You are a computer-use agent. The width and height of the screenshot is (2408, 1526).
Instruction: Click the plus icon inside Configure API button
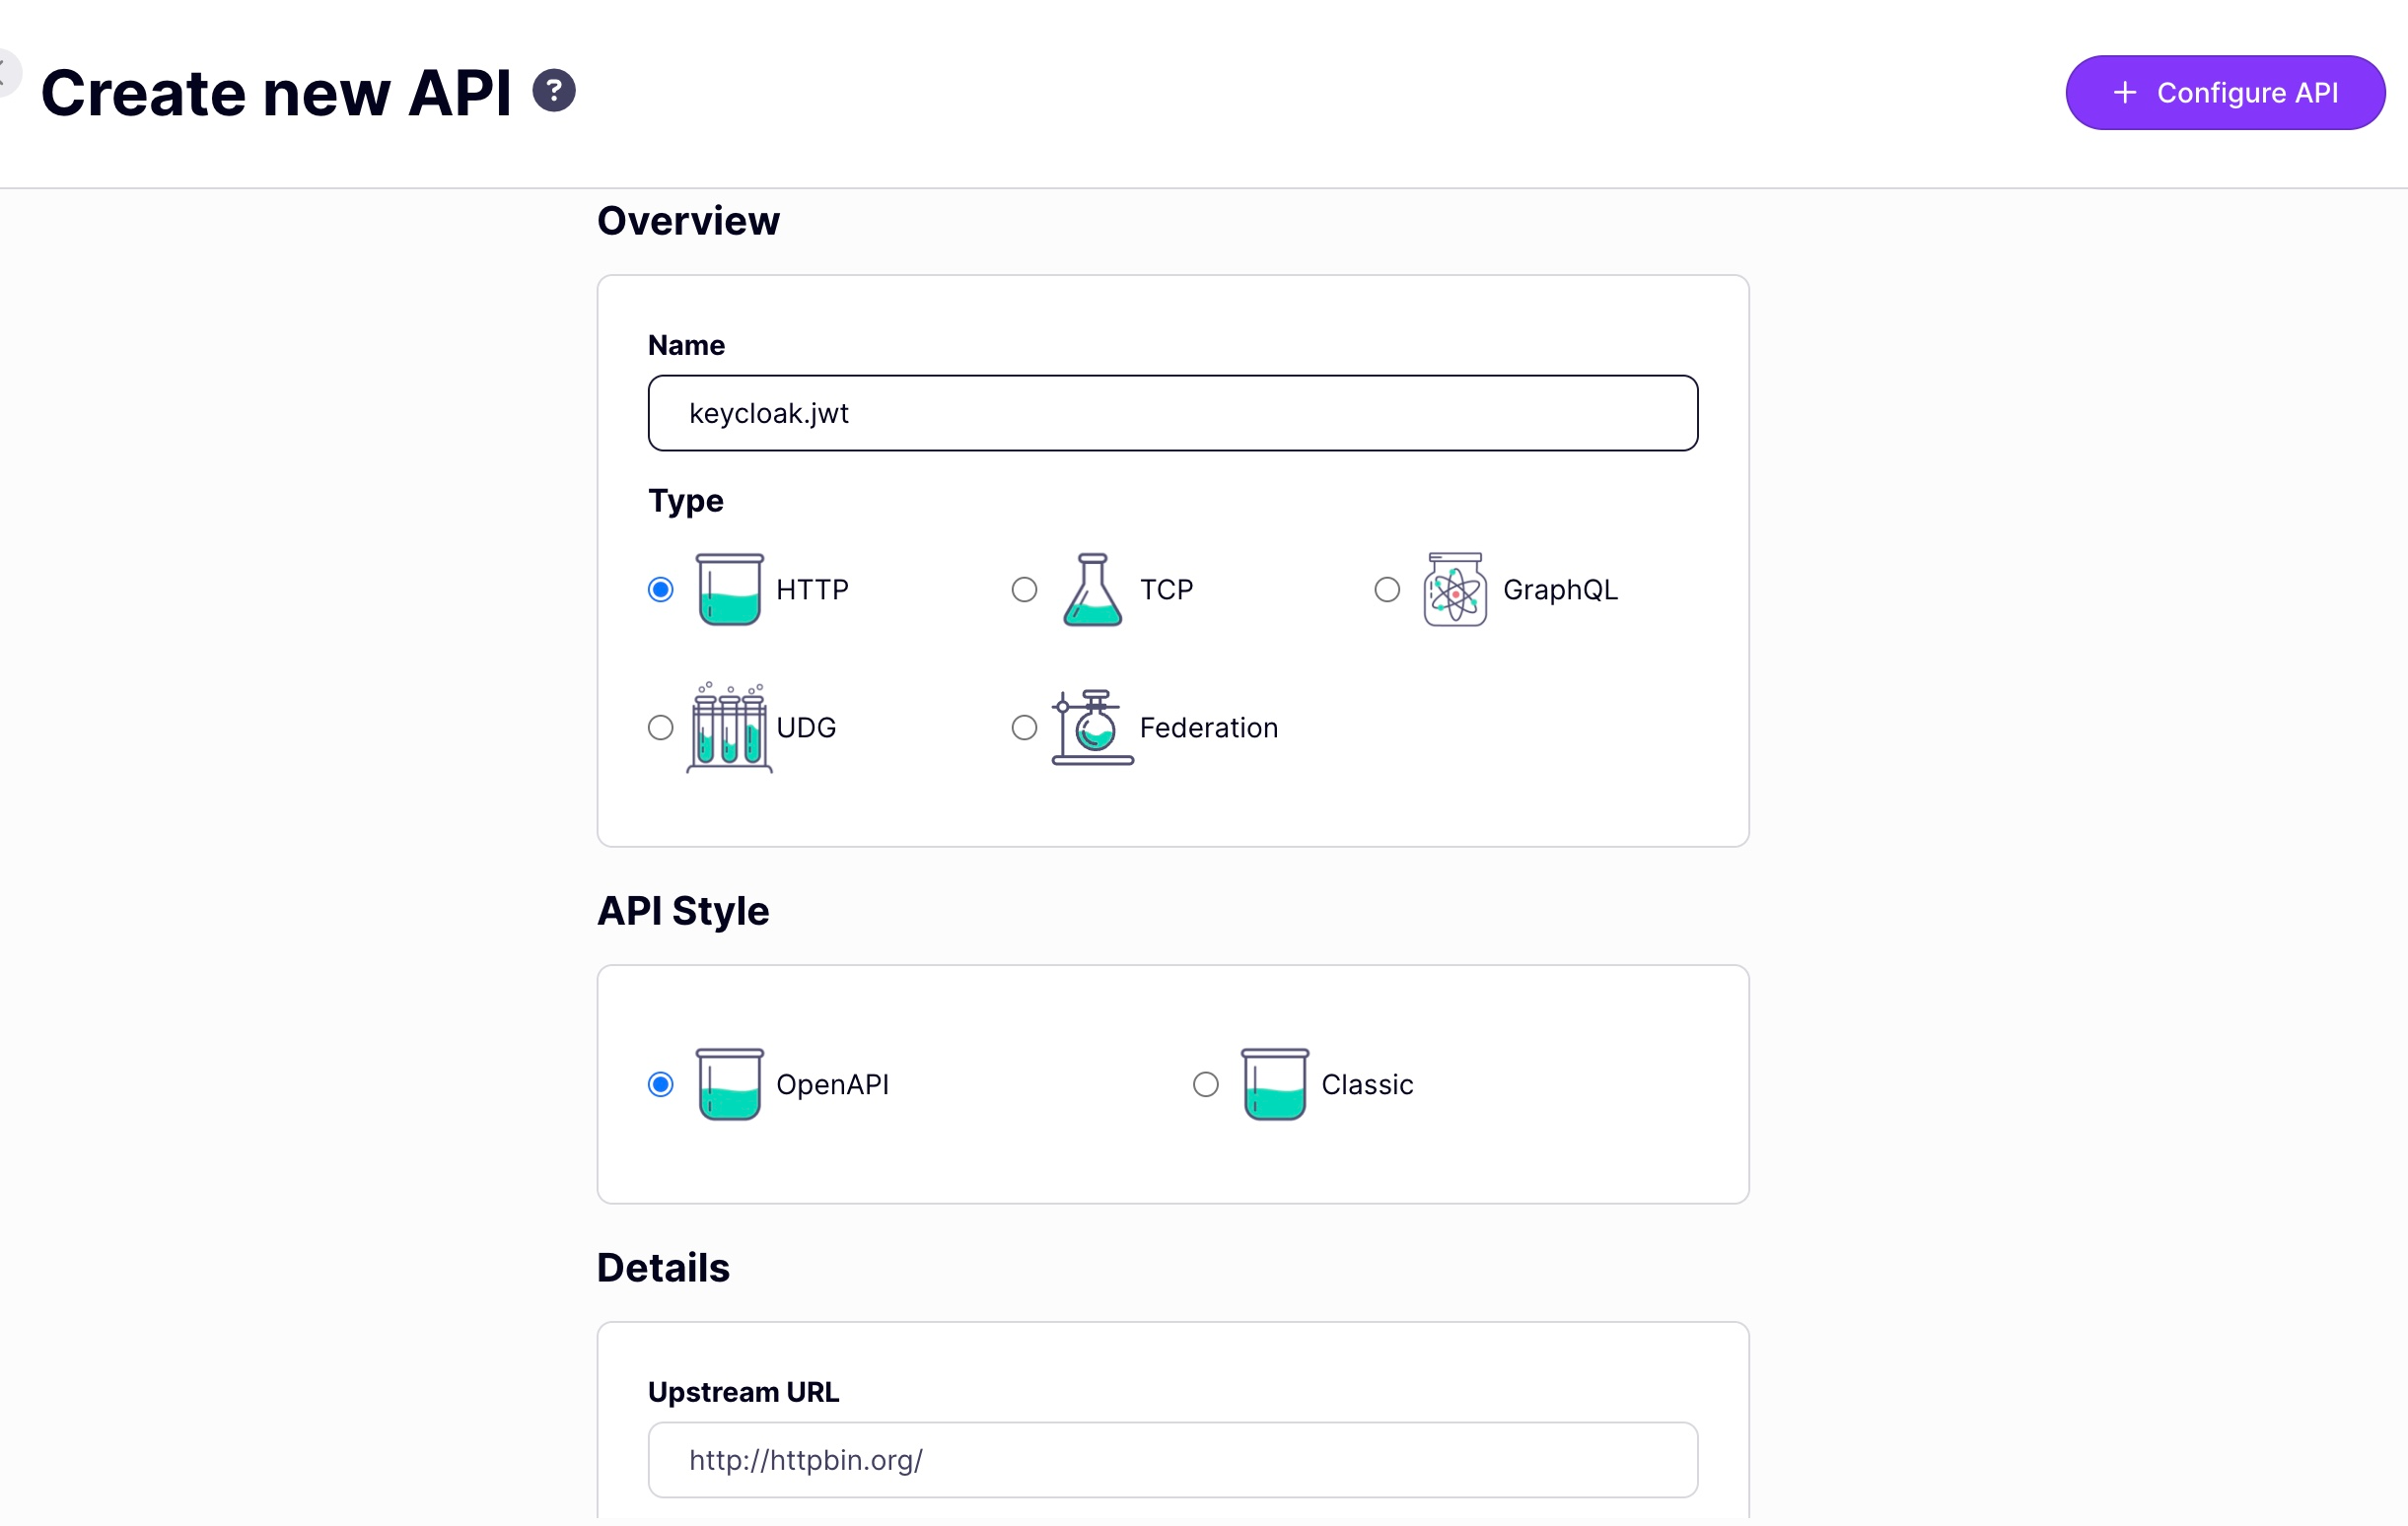[x=2126, y=92]
